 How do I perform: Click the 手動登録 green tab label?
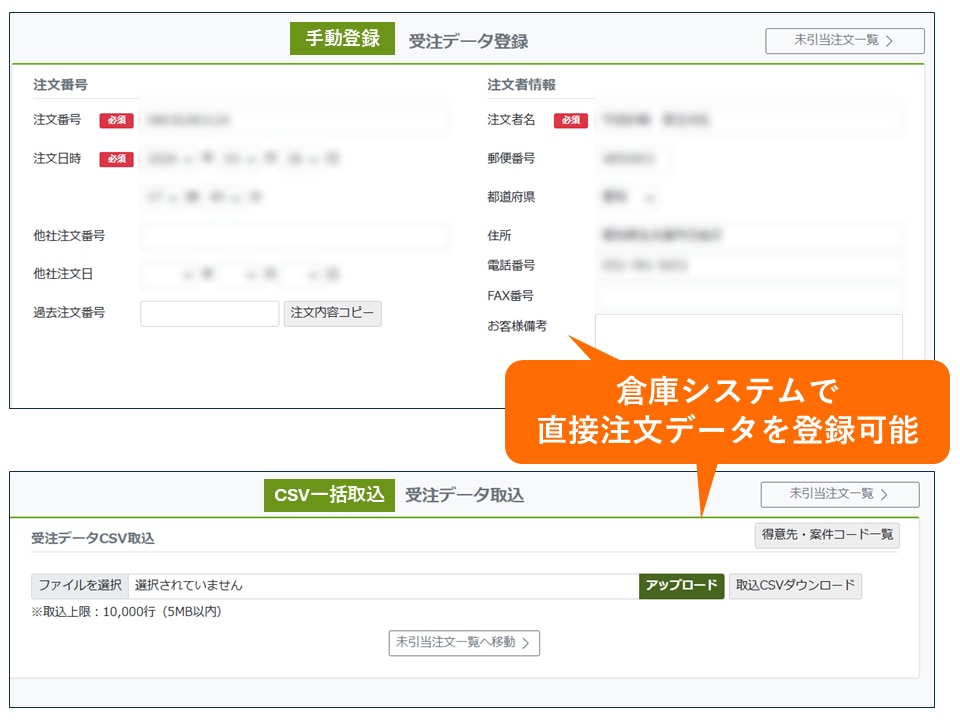click(342, 39)
